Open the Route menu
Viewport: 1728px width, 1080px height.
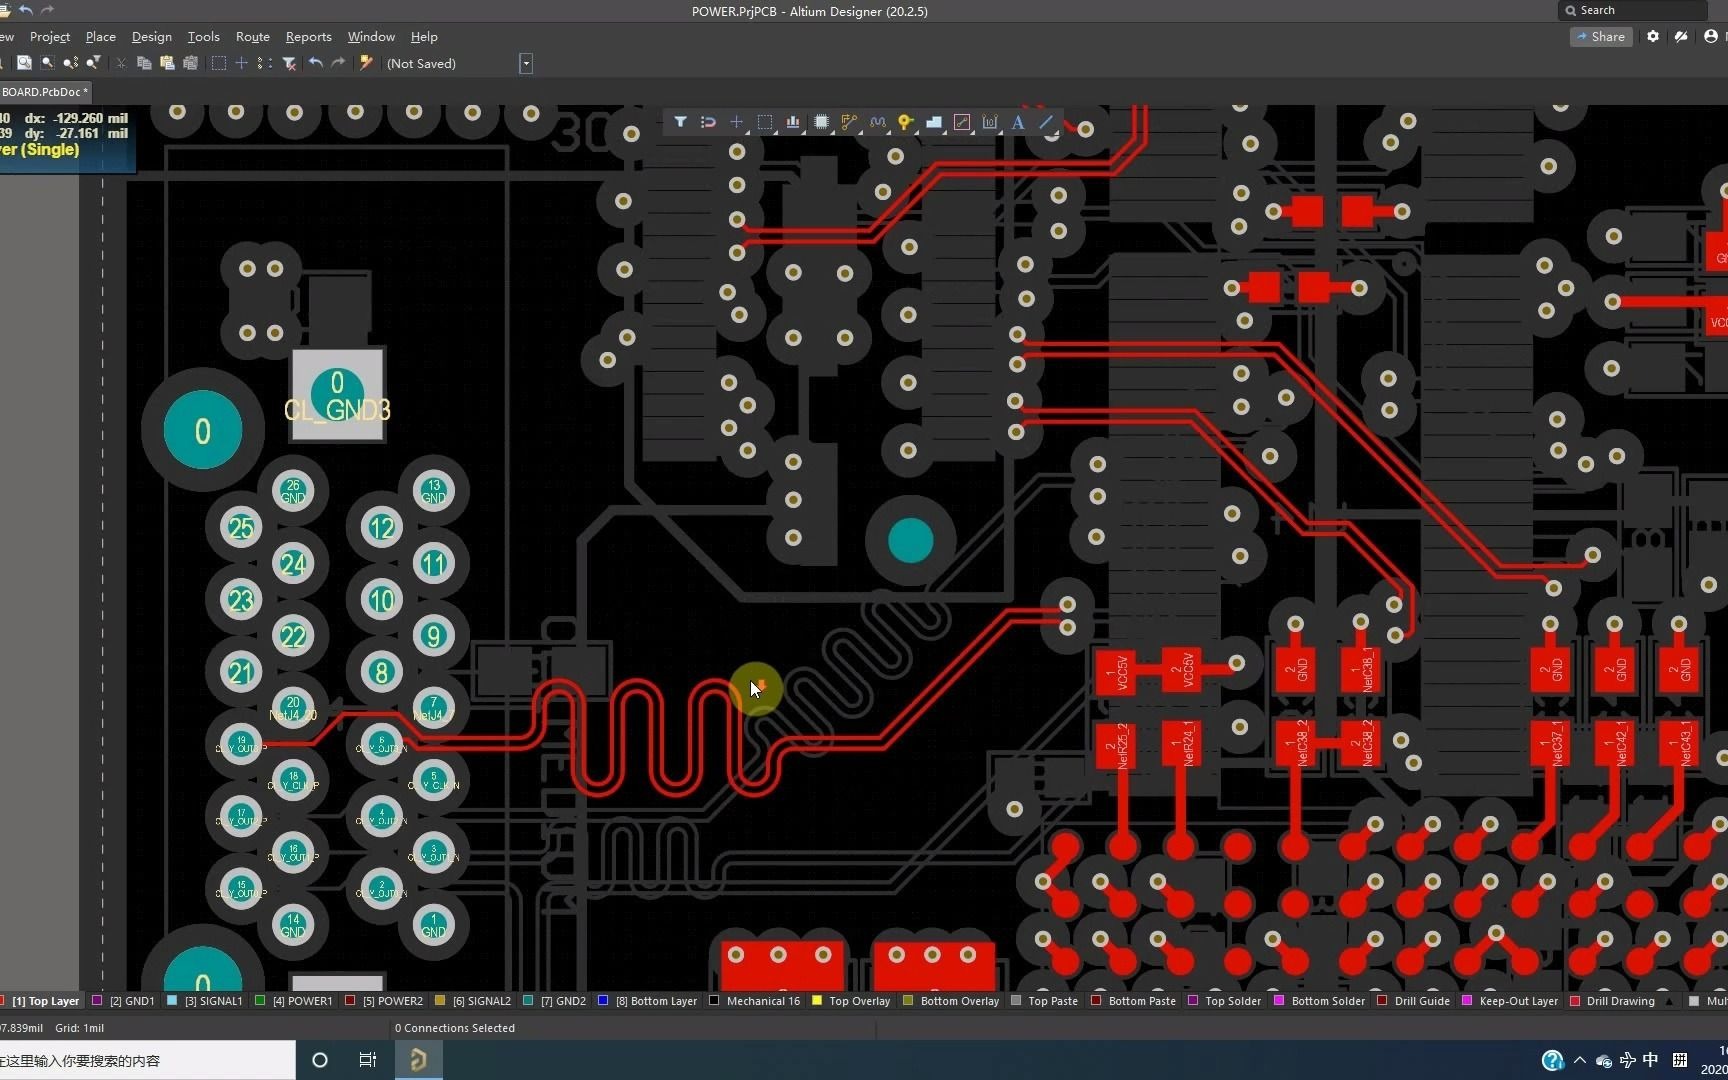pyautogui.click(x=252, y=36)
